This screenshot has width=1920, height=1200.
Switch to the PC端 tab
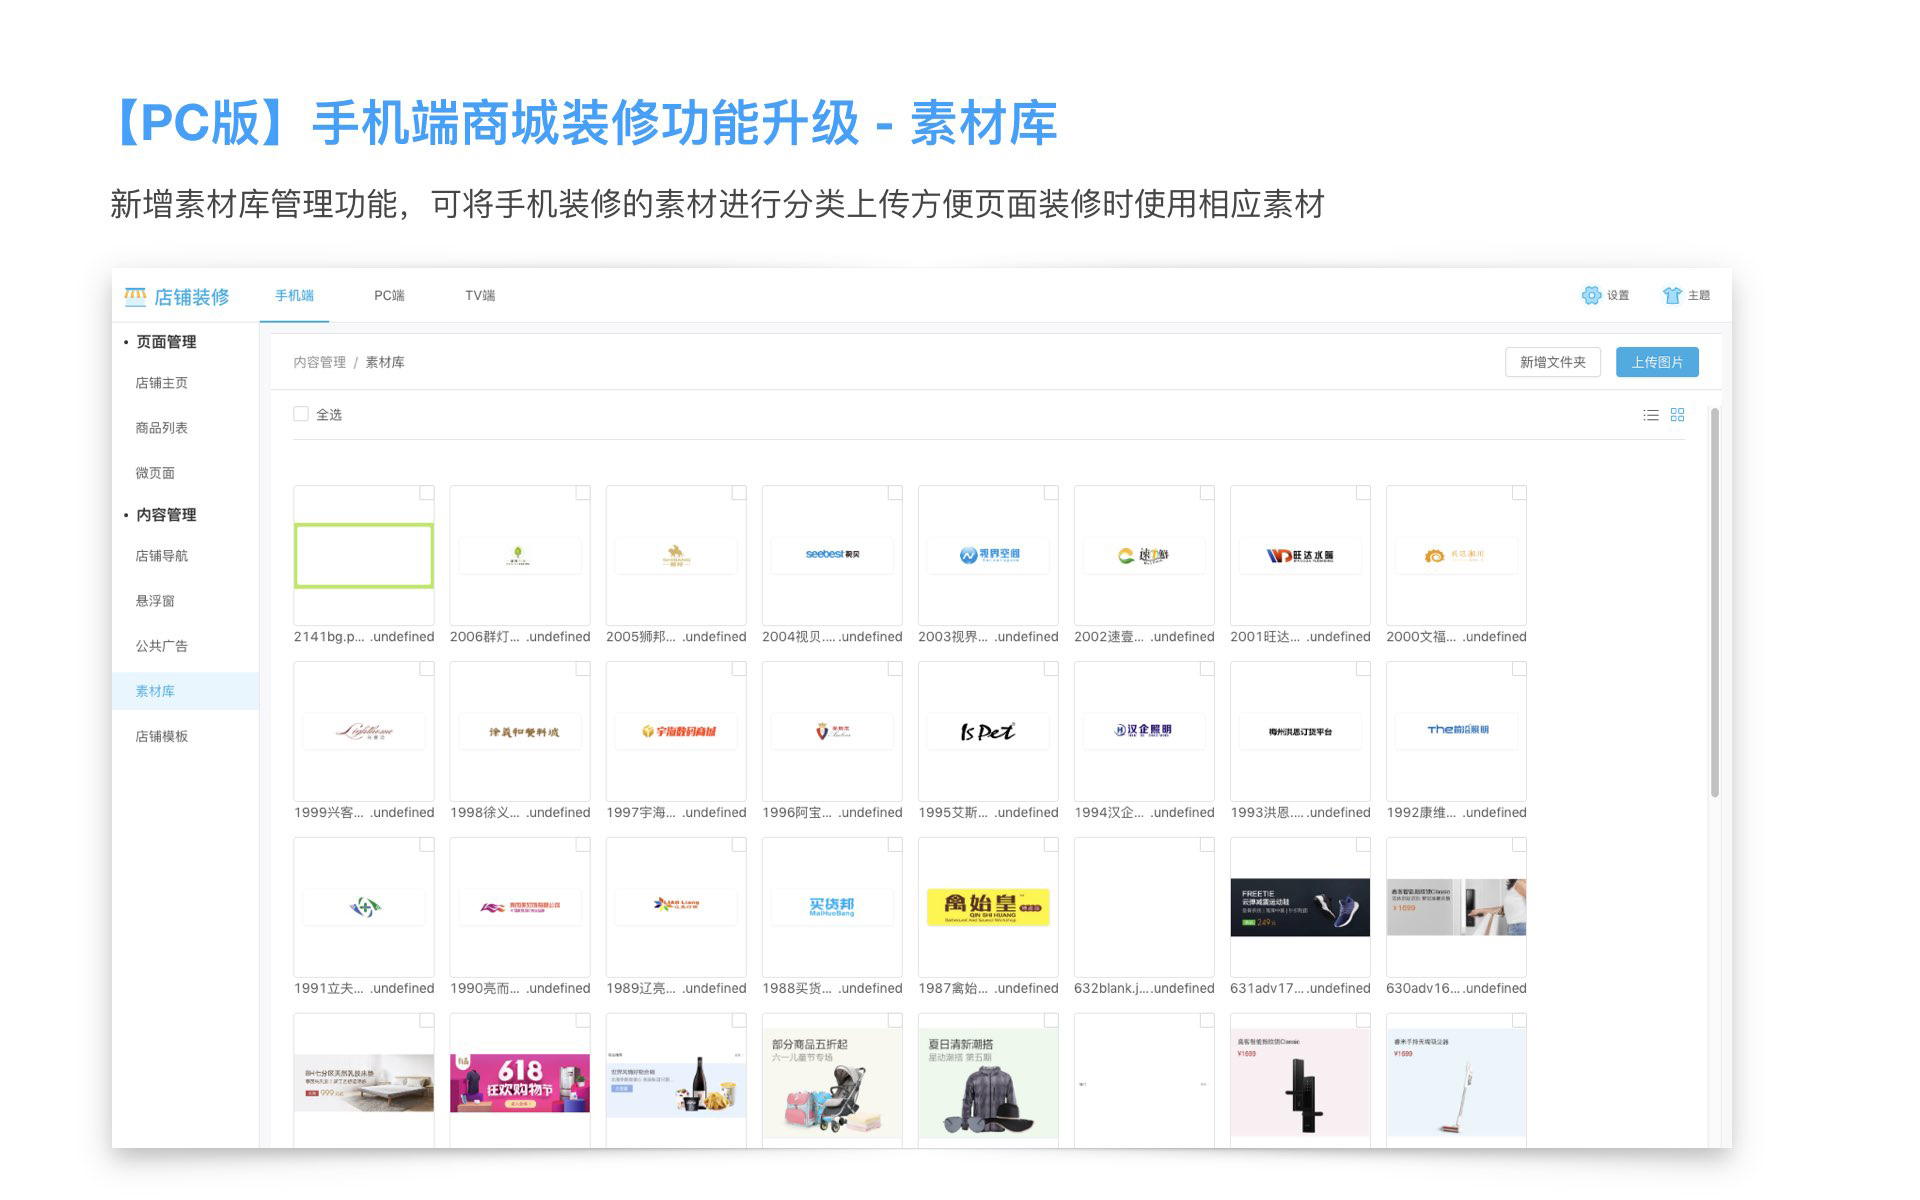pos(389,295)
